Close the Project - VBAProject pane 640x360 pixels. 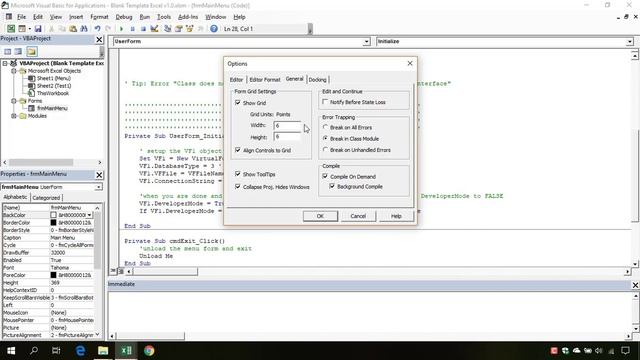pos(99,39)
